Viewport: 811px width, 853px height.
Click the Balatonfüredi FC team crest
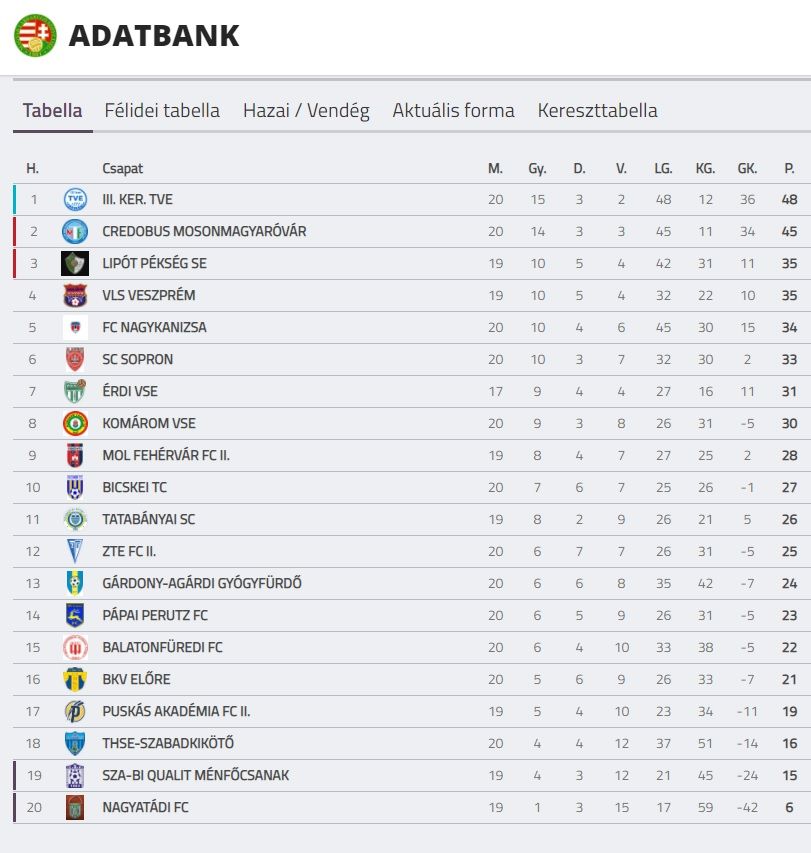75,647
